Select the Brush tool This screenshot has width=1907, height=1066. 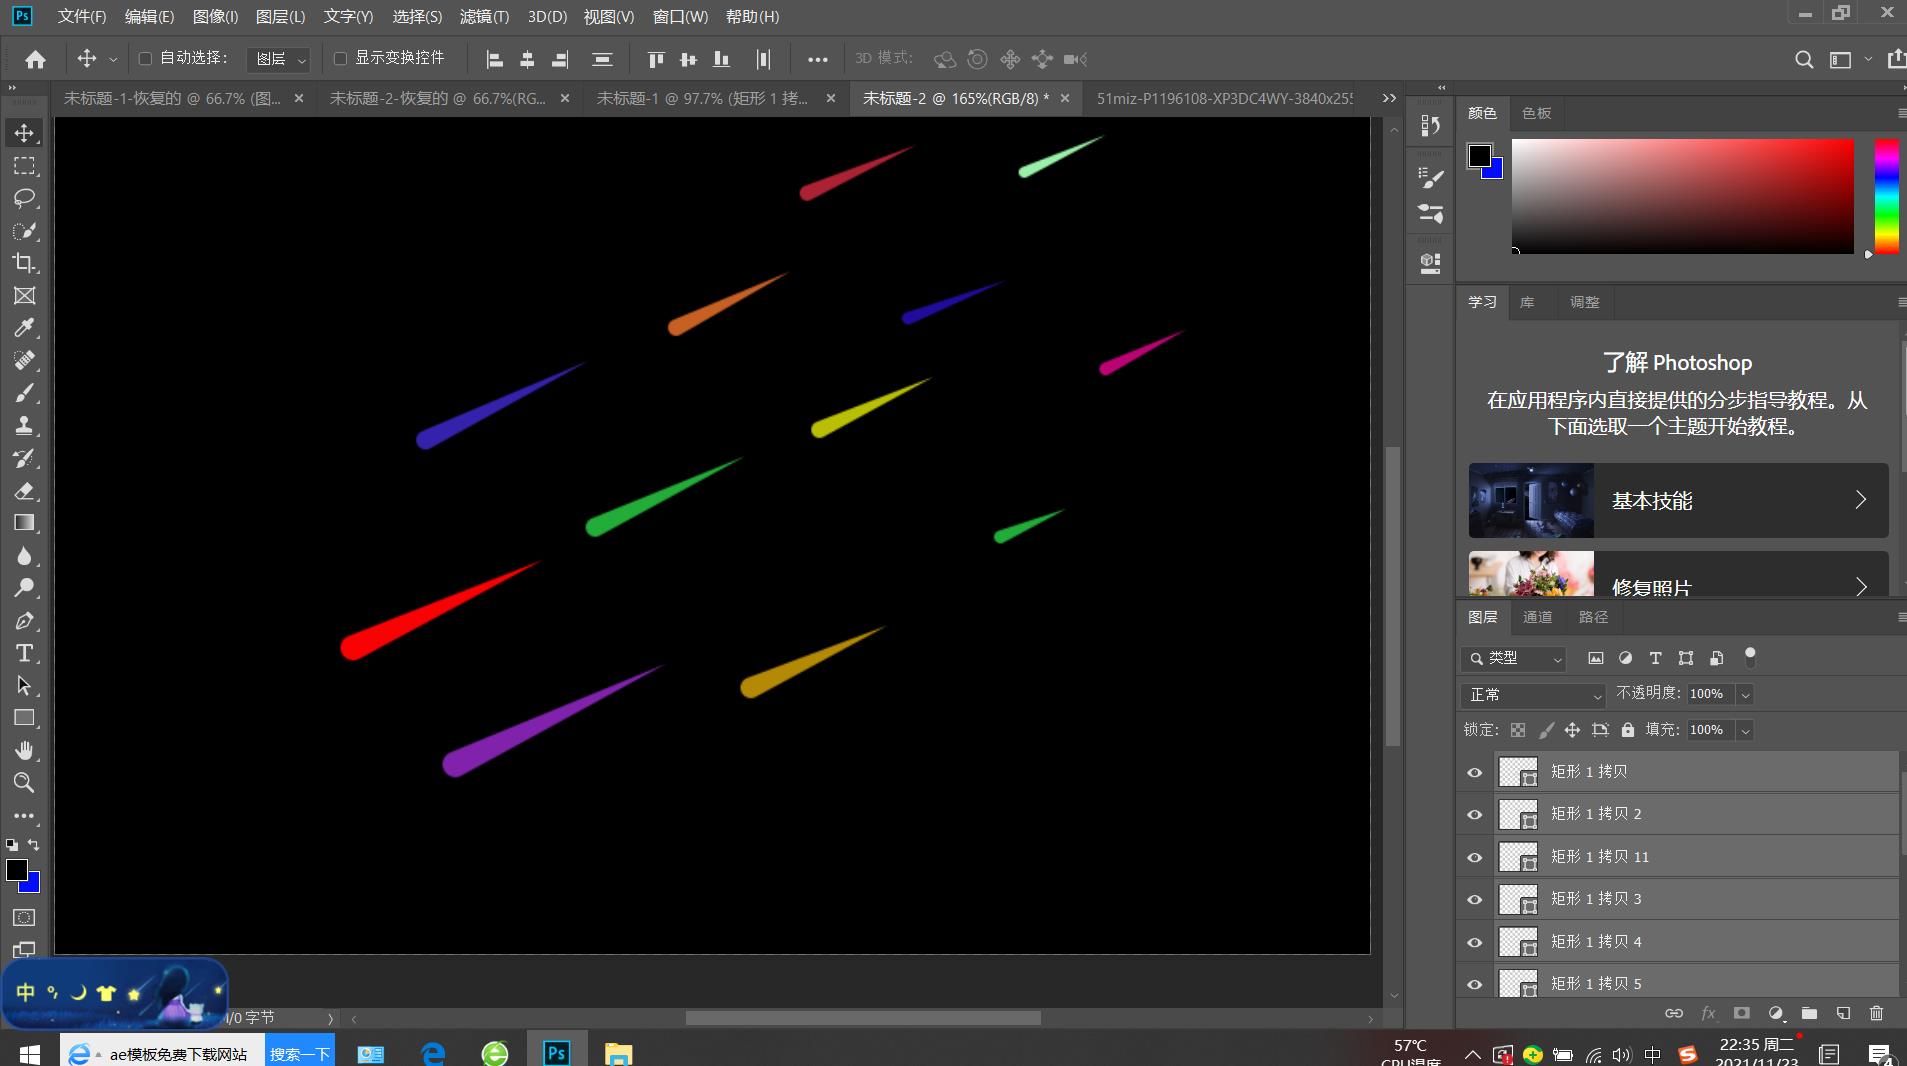click(x=24, y=393)
